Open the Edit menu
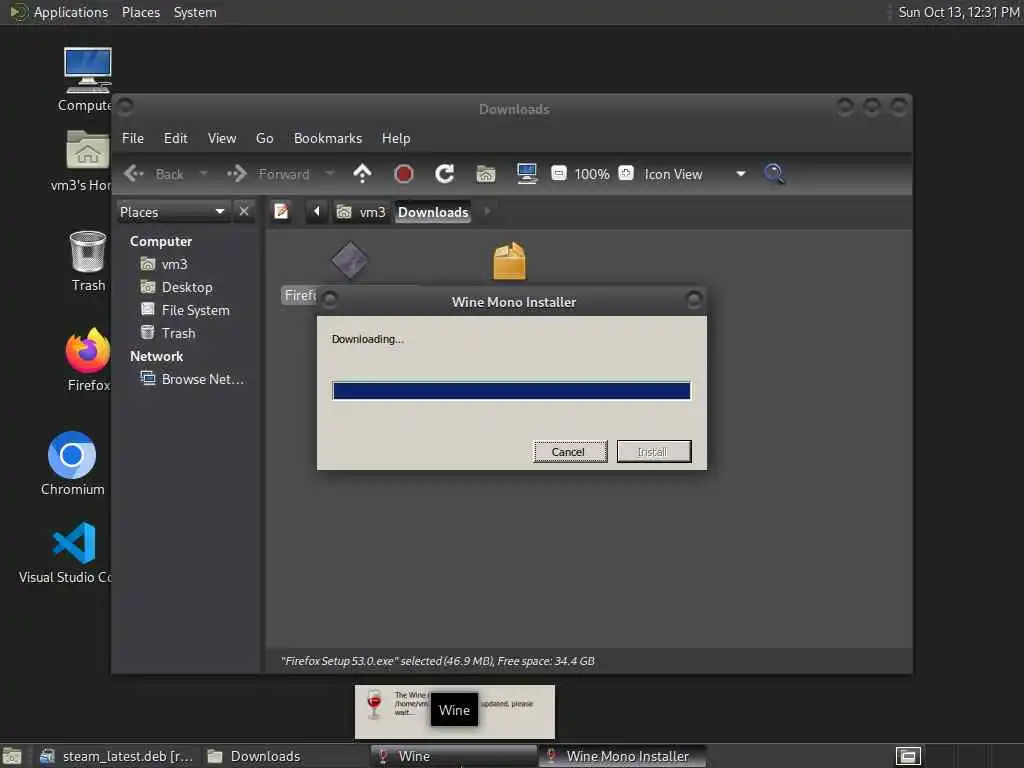Image resolution: width=1024 pixels, height=768 pixels. (x=175, y=138)
